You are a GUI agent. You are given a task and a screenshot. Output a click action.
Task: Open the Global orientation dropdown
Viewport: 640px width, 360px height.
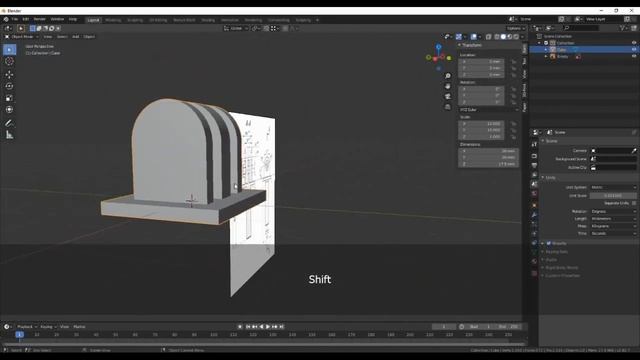pyautogui.click(x=236, y=28)
